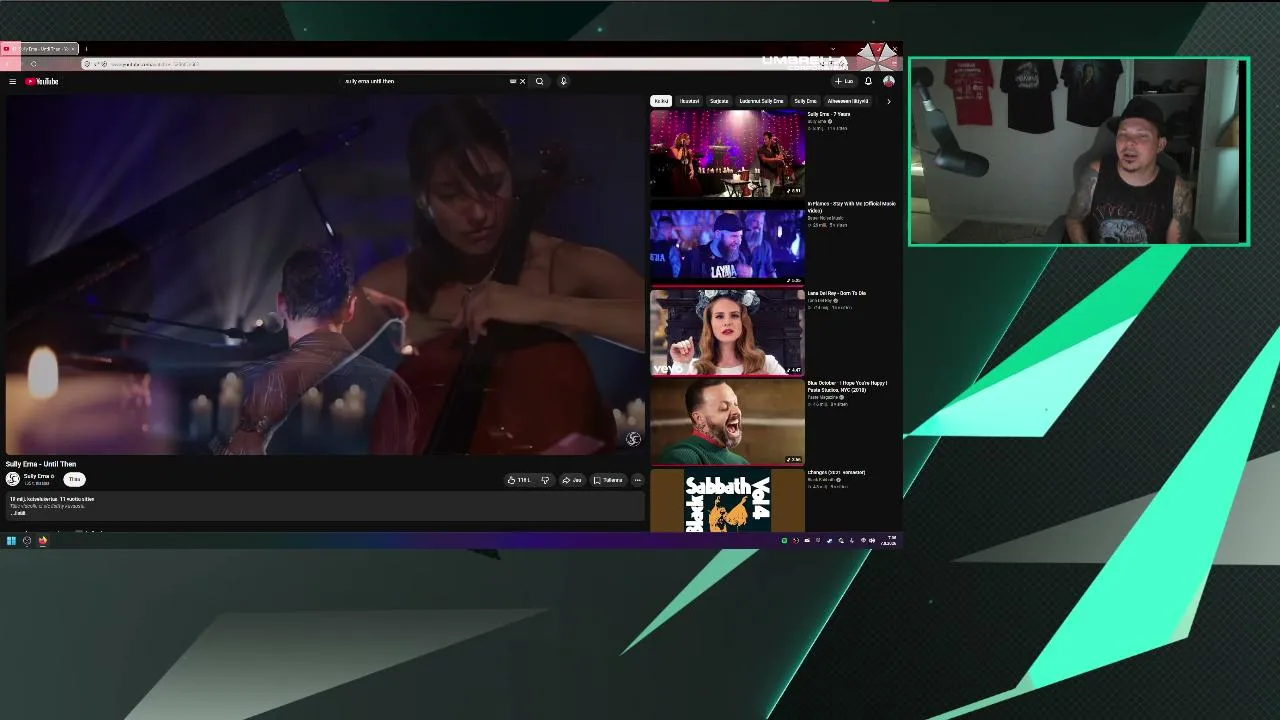Image resolution: width=1280 pixels, height=720 pixels.
Task: Open more actions for the video
Action: (637, 480)
